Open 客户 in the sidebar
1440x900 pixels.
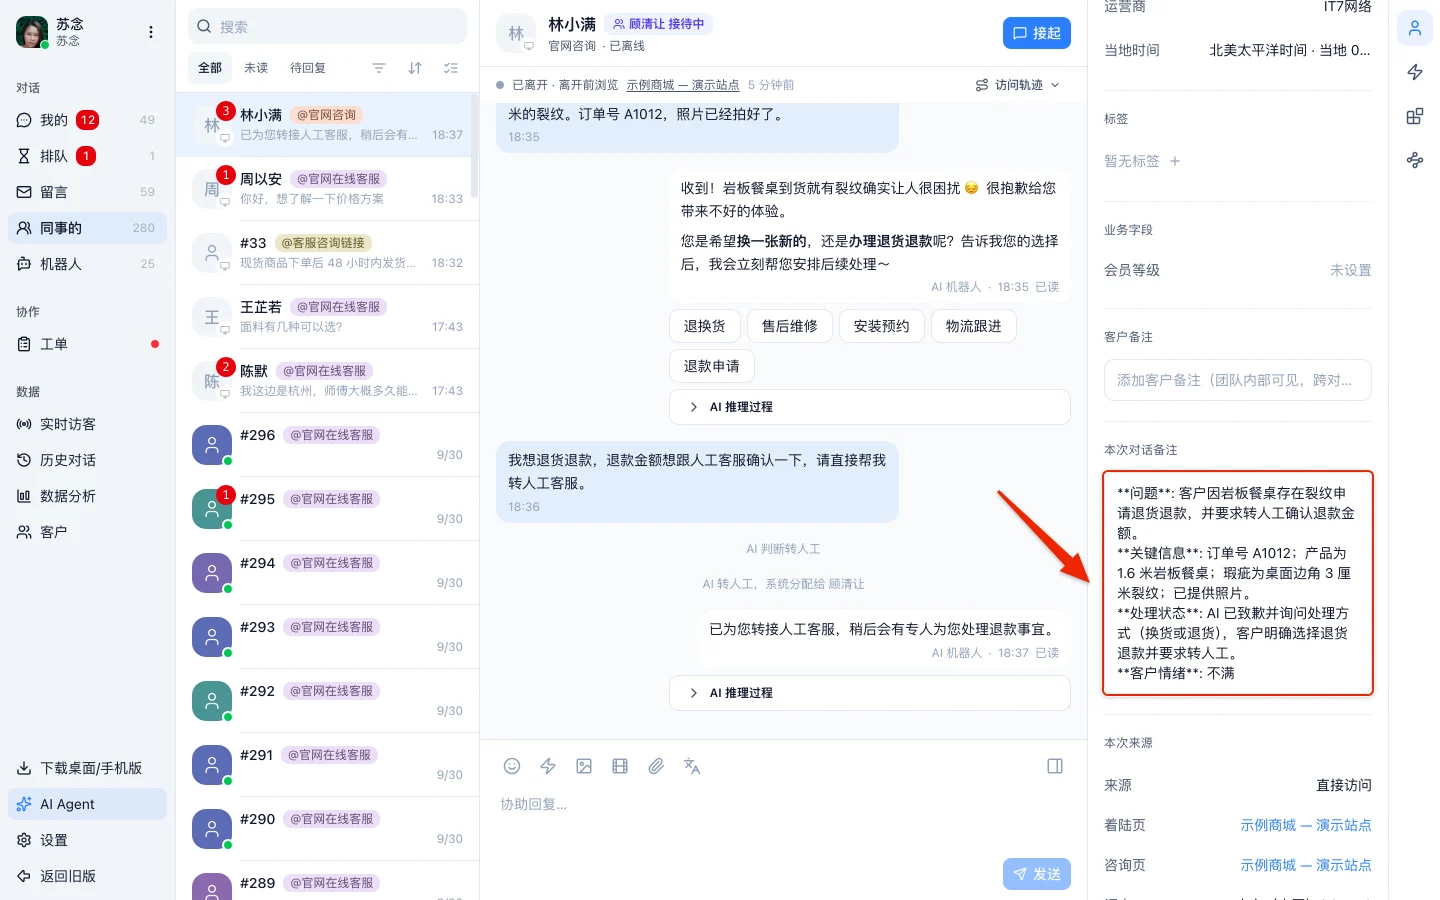(x=87, y=532)
